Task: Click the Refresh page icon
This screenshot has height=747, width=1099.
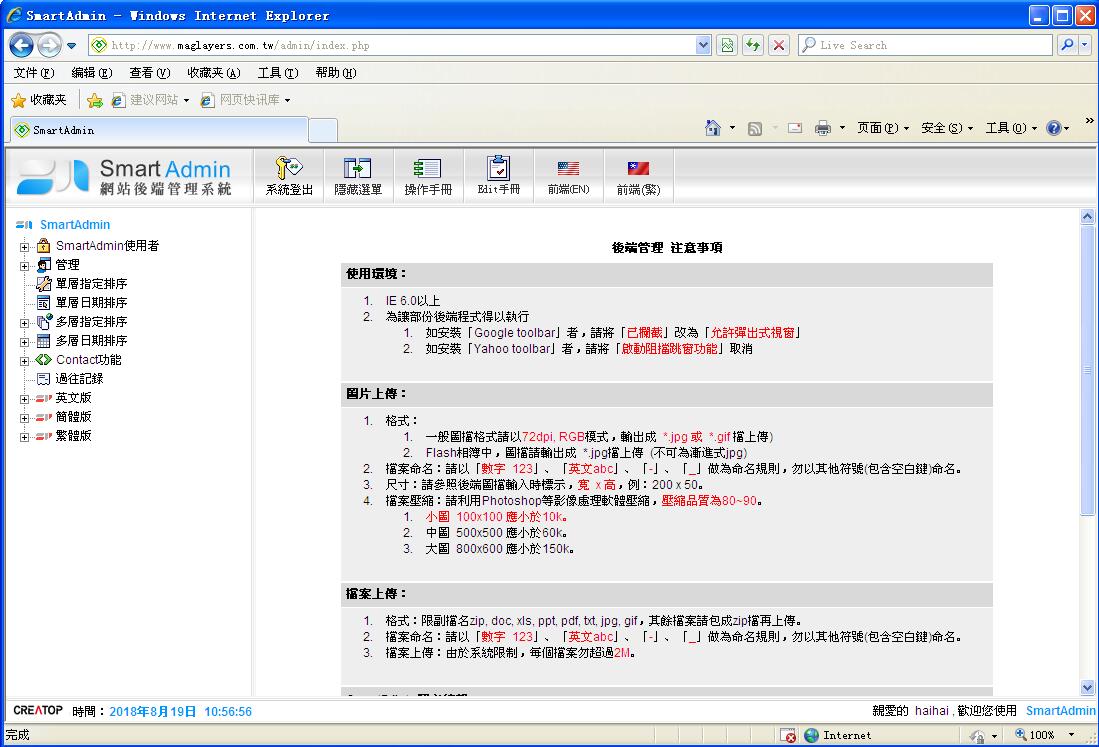Action: tap(753, 46)
